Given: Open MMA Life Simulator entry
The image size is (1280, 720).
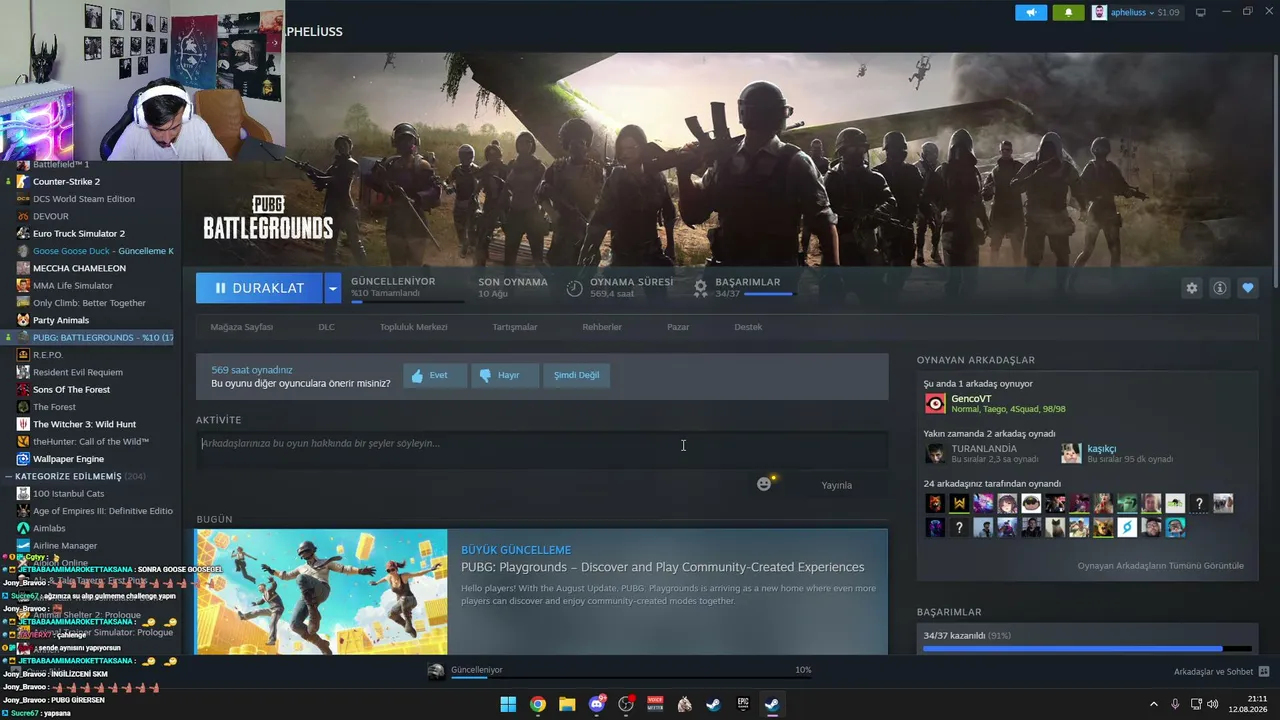Looking at the screenshot, I should click(x=73, y=285).
